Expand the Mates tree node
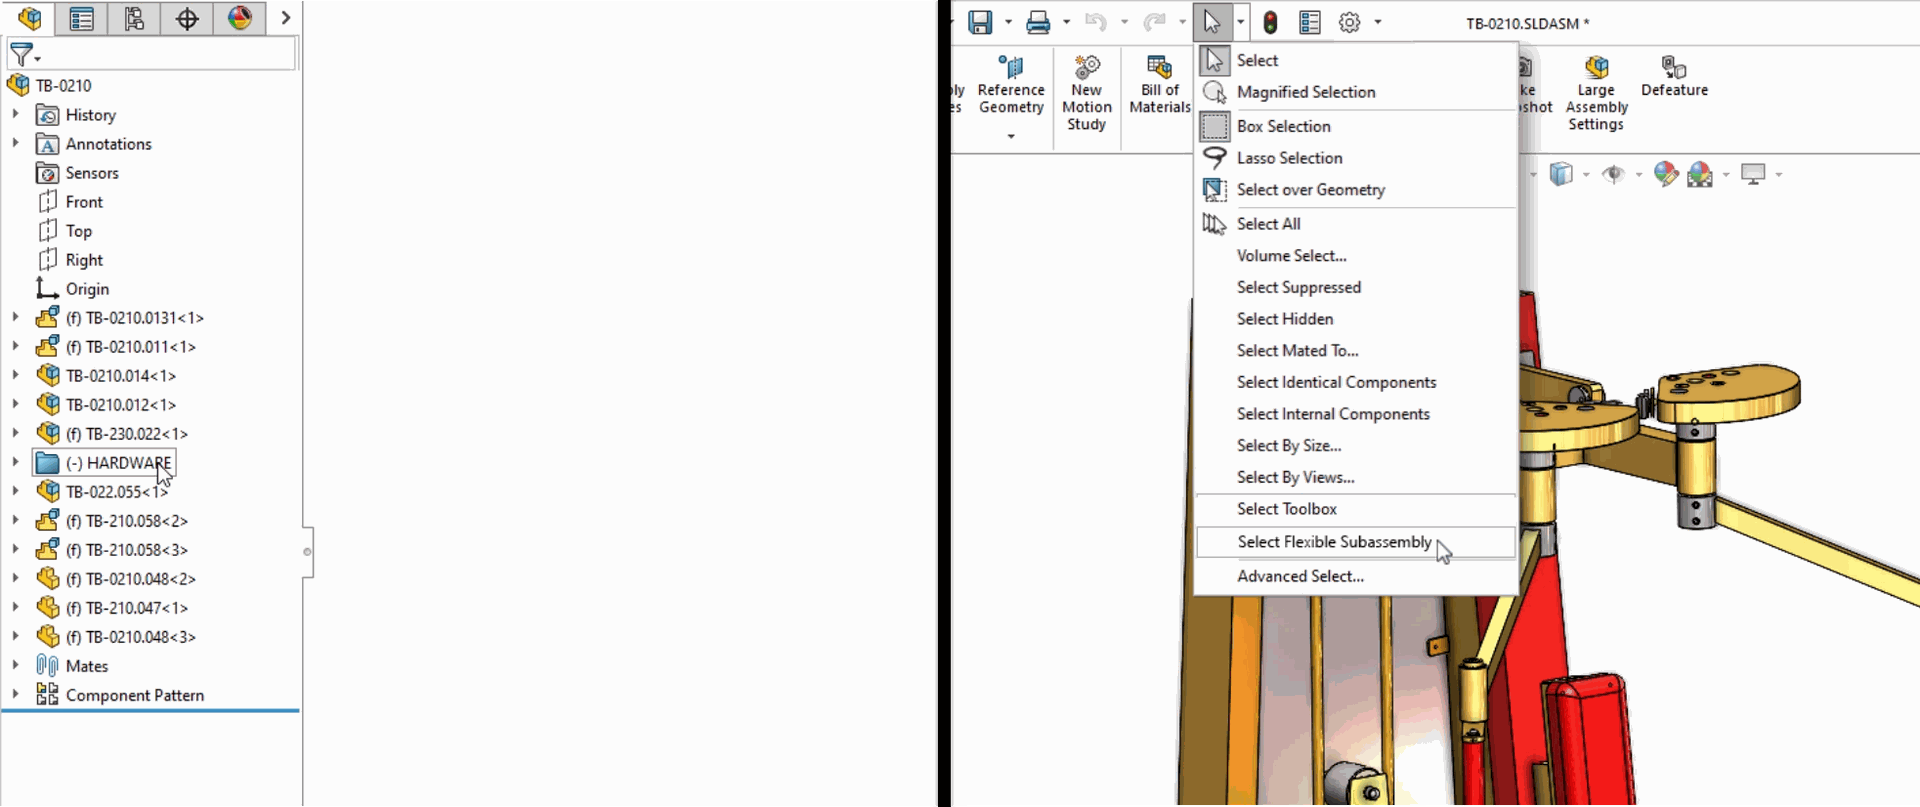Image resolution: width=1920 pixels, height=807 pixels. pyautogui.click(x=15, y=665)
